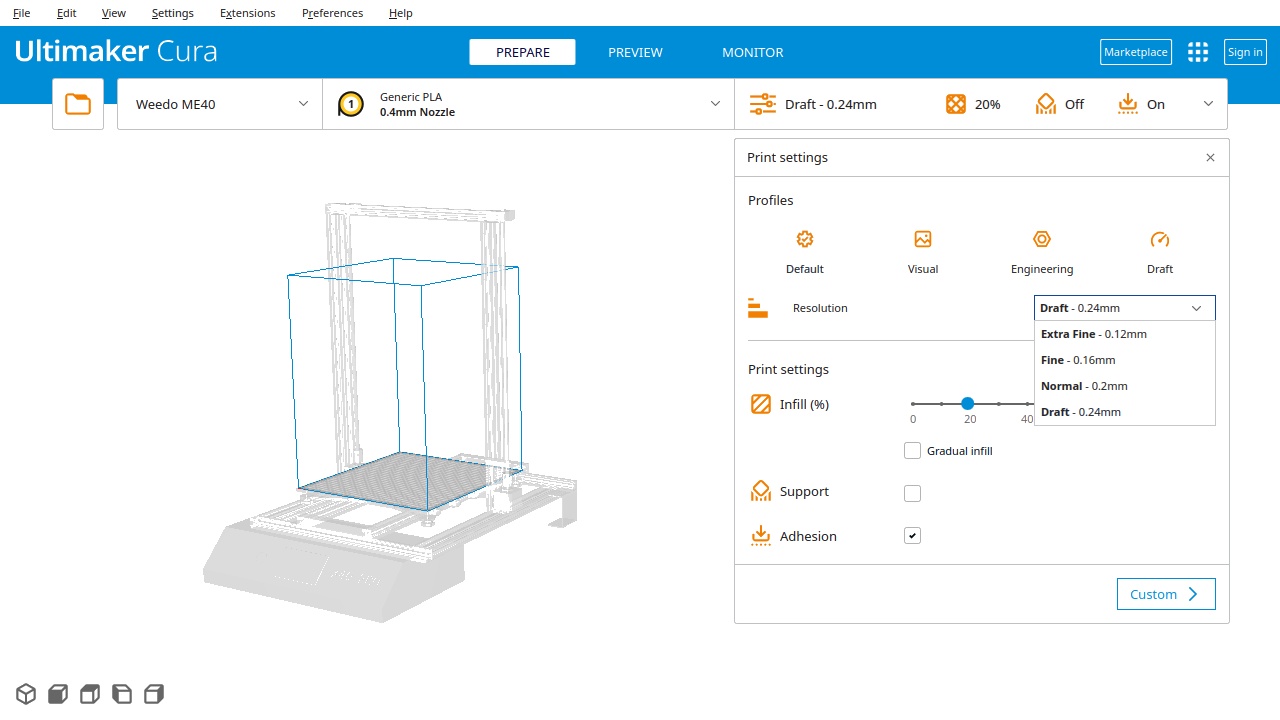This screenshot has width=1280, height=720.
Task: Open the Extensions menu
Action: tap(247, 13)
